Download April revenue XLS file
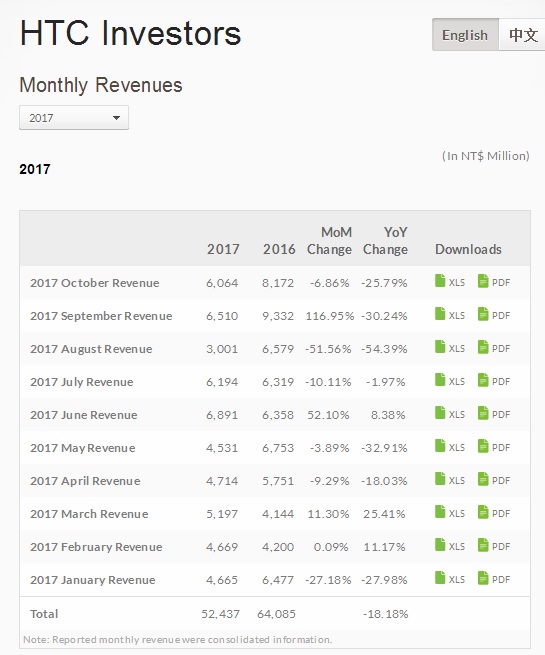Image resolution: width=545 pixels, height=655 pixels. 450,480
